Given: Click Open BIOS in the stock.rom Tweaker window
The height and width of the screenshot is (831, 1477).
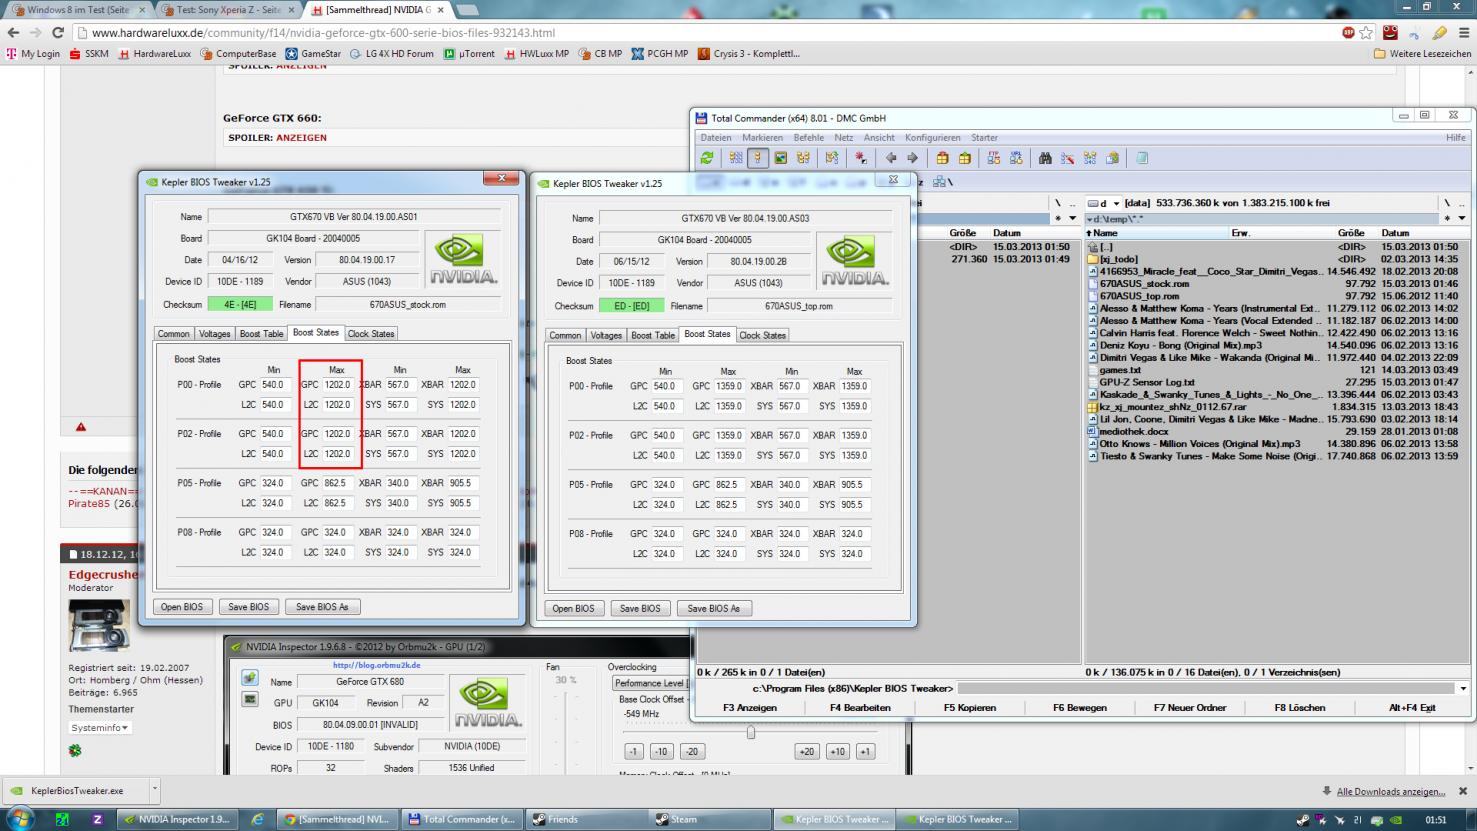Looking at the screenshot, I should (181, 606).
